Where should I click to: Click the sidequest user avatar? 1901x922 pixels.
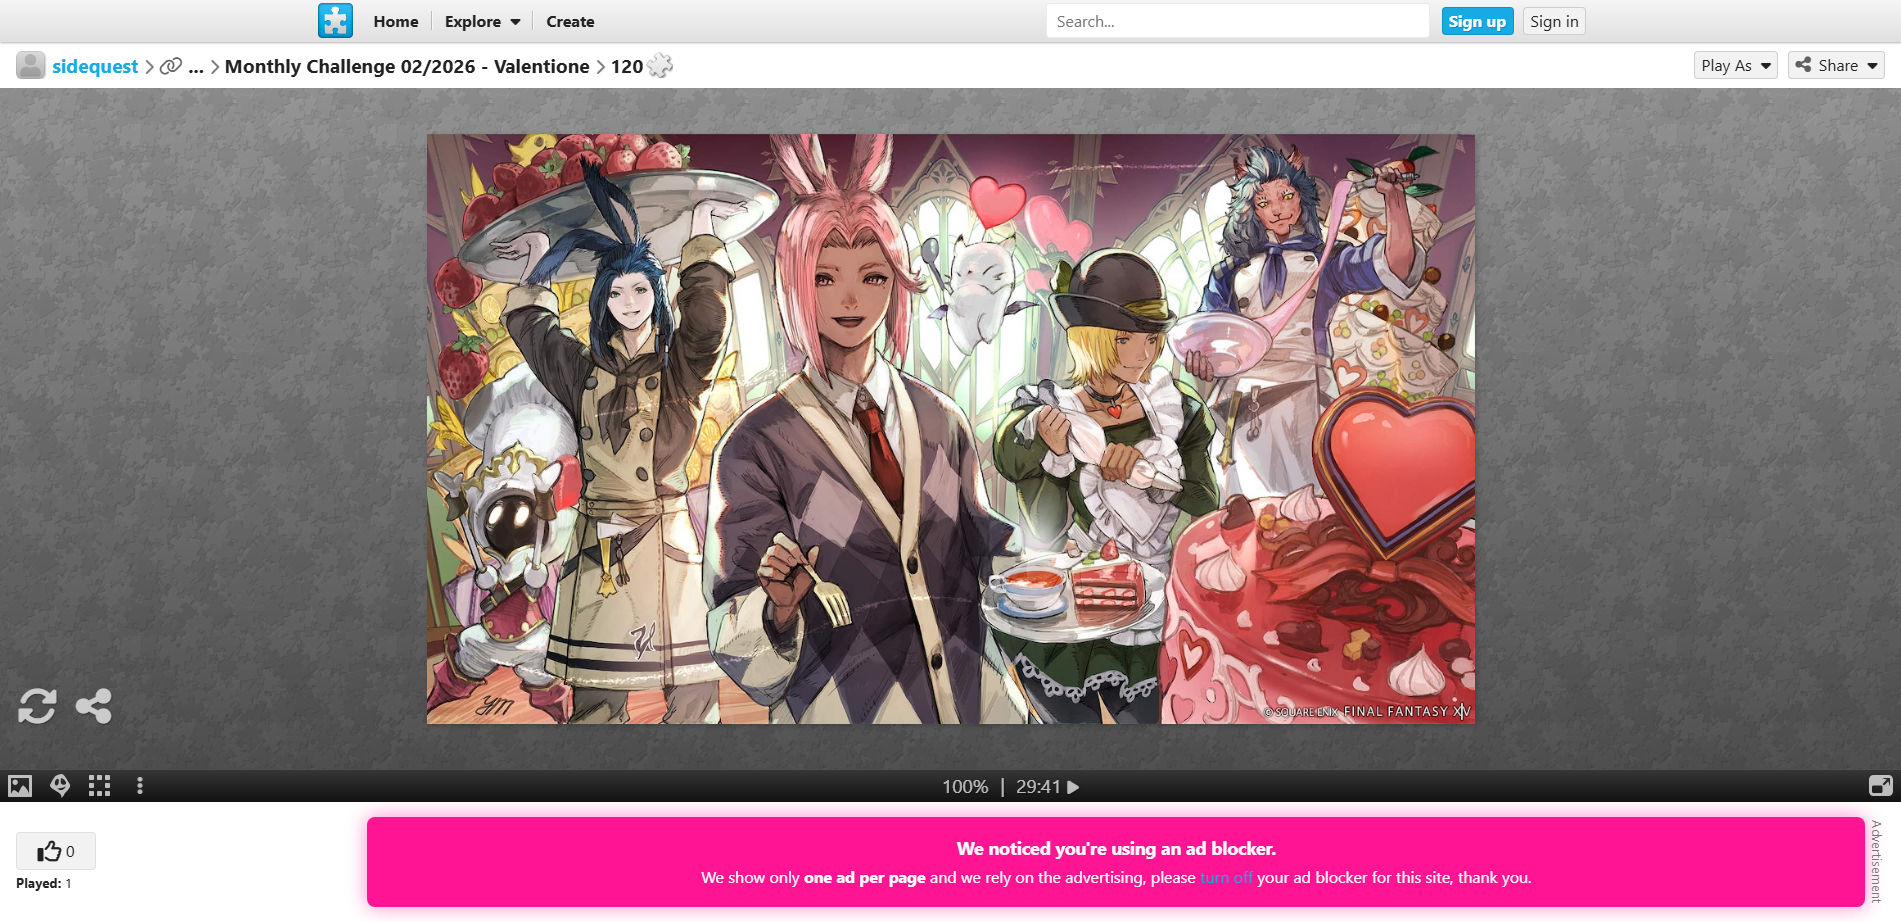tap(30, 66)
